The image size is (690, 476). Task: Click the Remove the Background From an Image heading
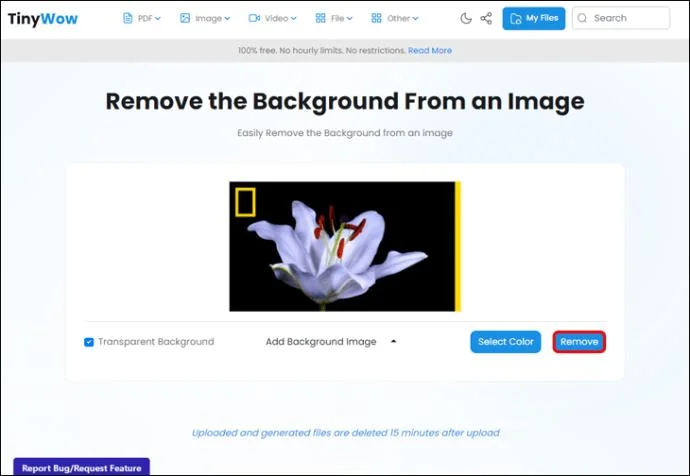345,102
